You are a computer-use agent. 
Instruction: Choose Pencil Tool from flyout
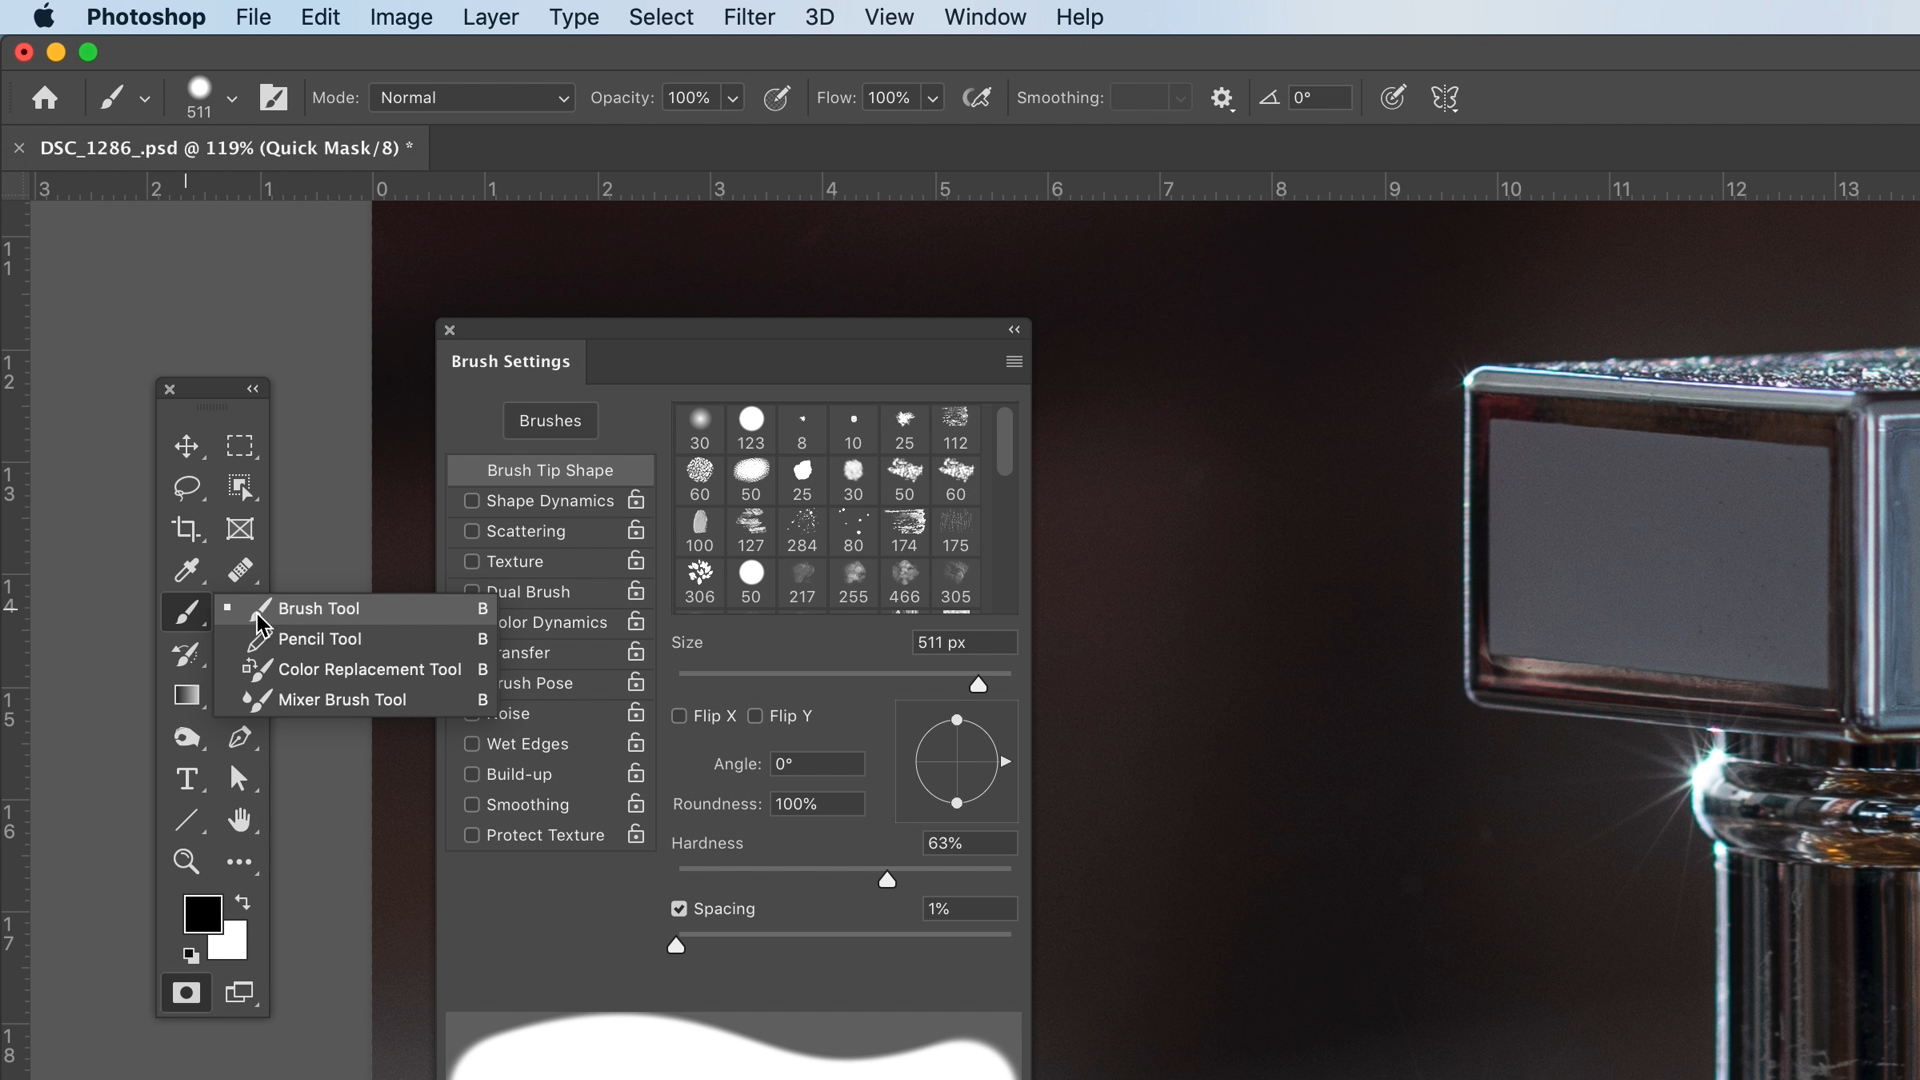coord(356,639)
